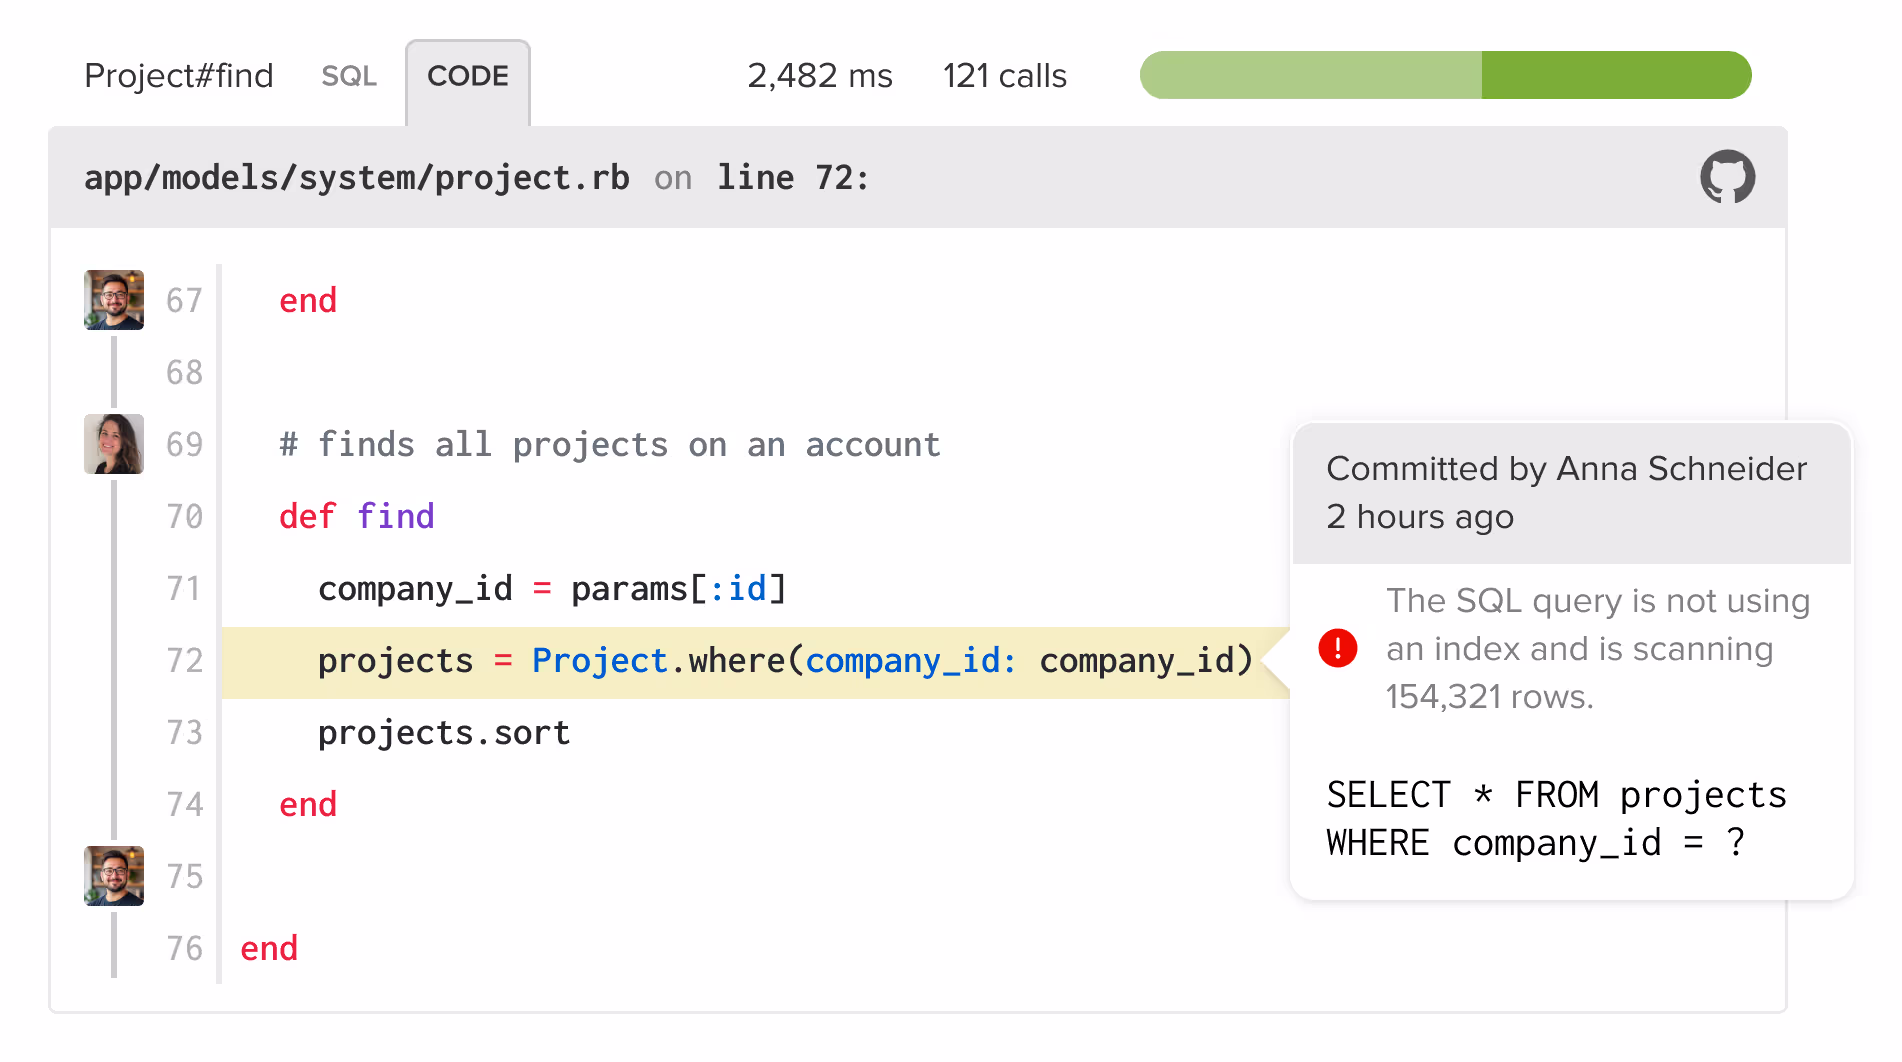1902x1062 pixels.
Task: Select the committer avatar next to line 75
Action: point(113,876)
